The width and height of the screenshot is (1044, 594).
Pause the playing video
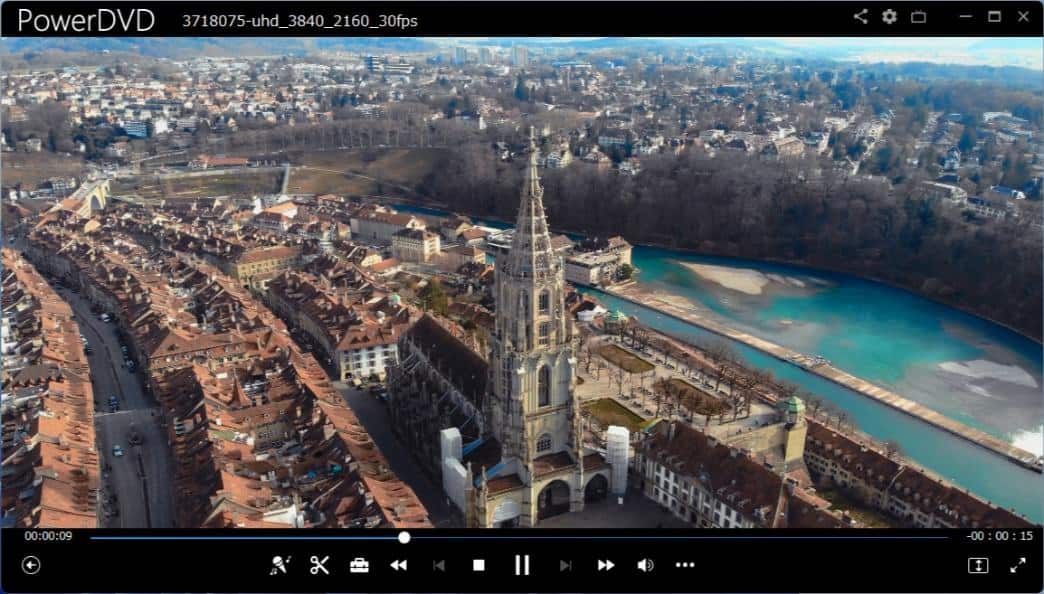click(x=521, y=565)
